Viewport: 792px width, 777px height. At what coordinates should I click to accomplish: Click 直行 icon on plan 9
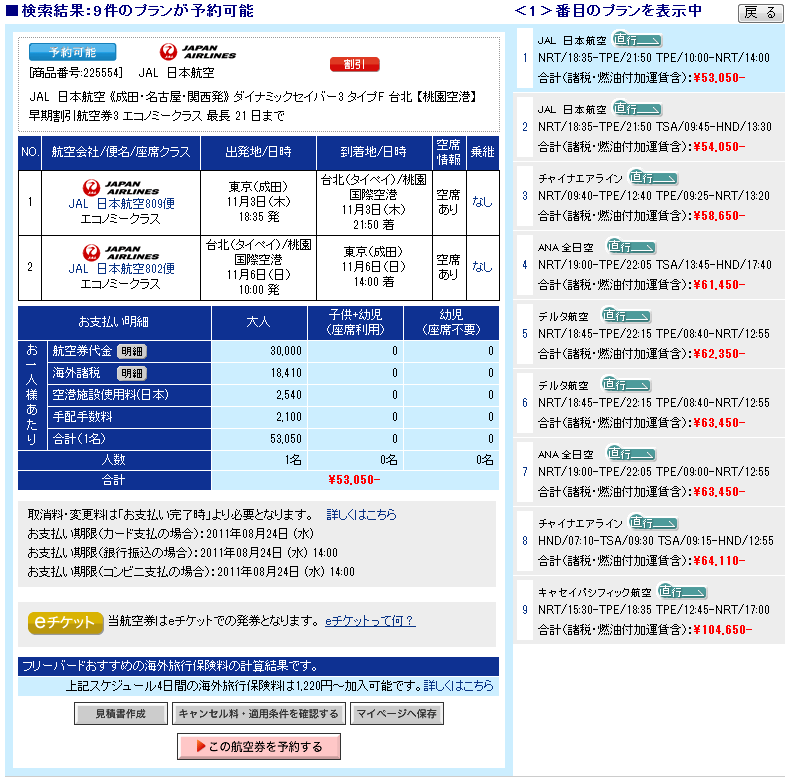[x=682, y=592]
